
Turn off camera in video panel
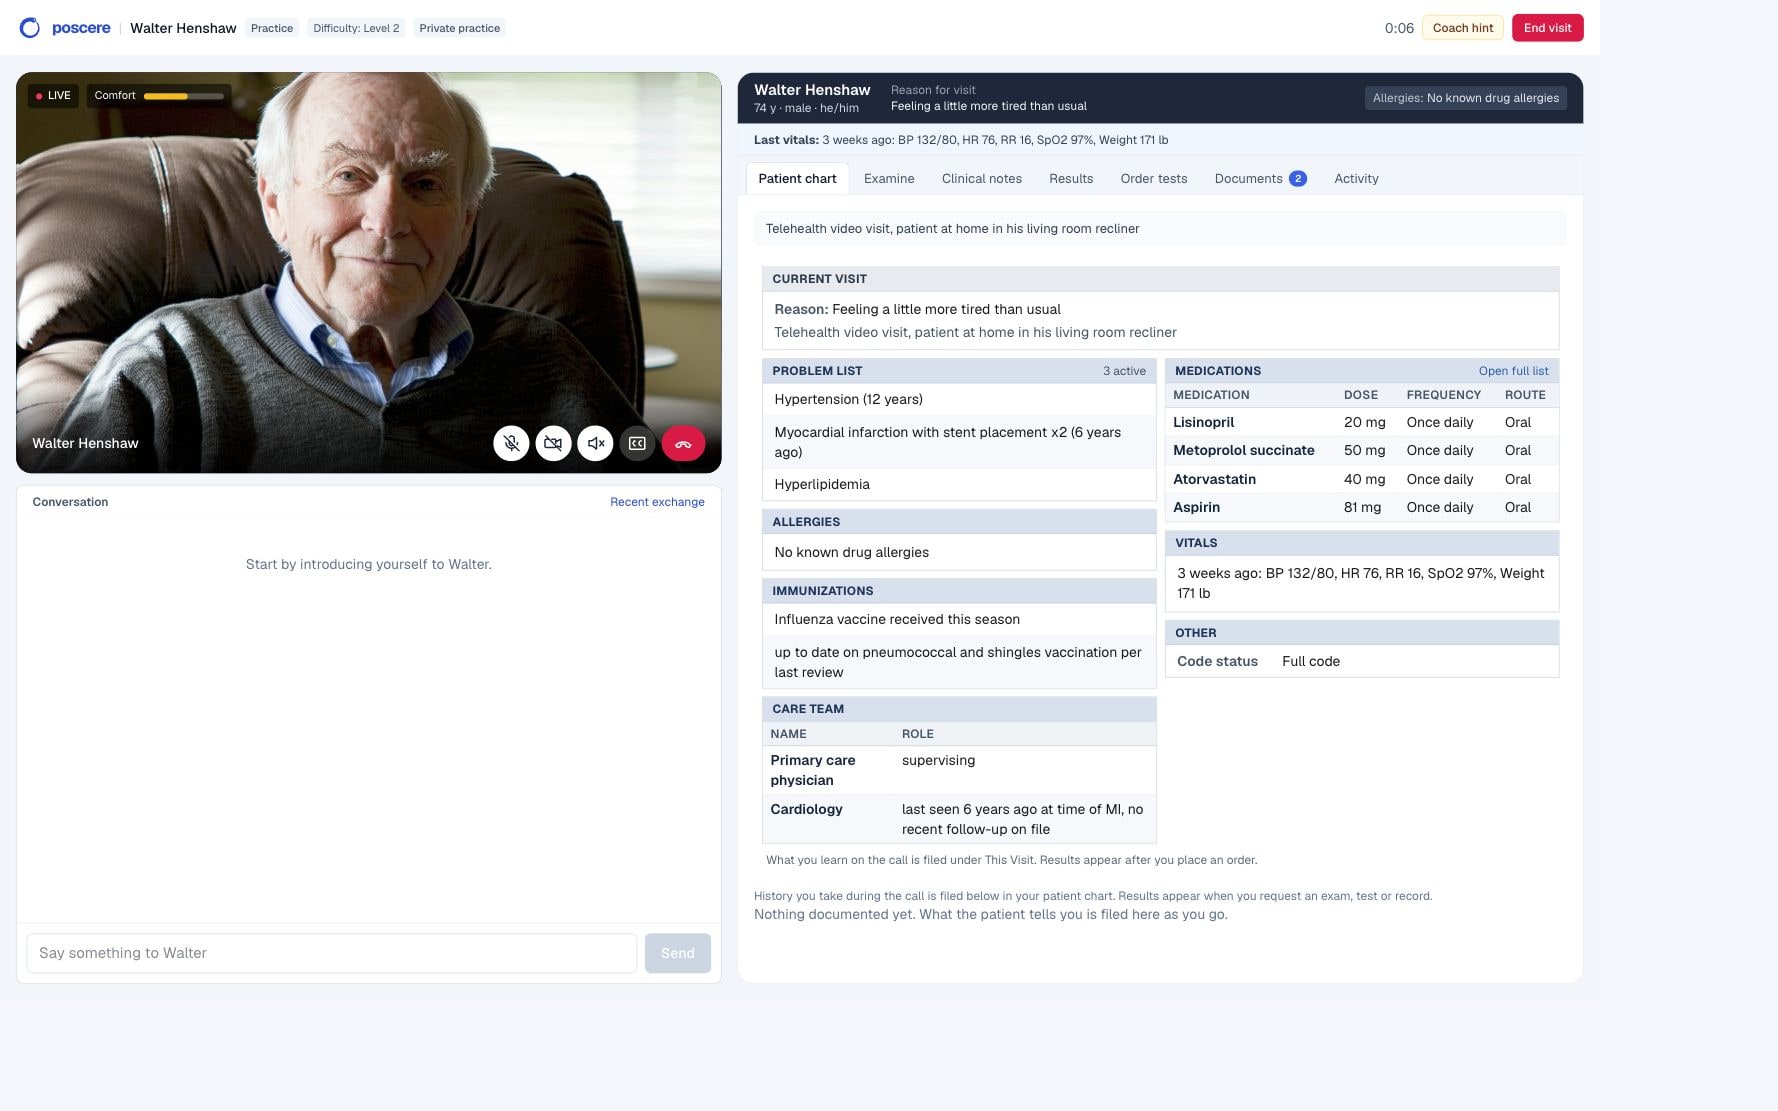553,443
